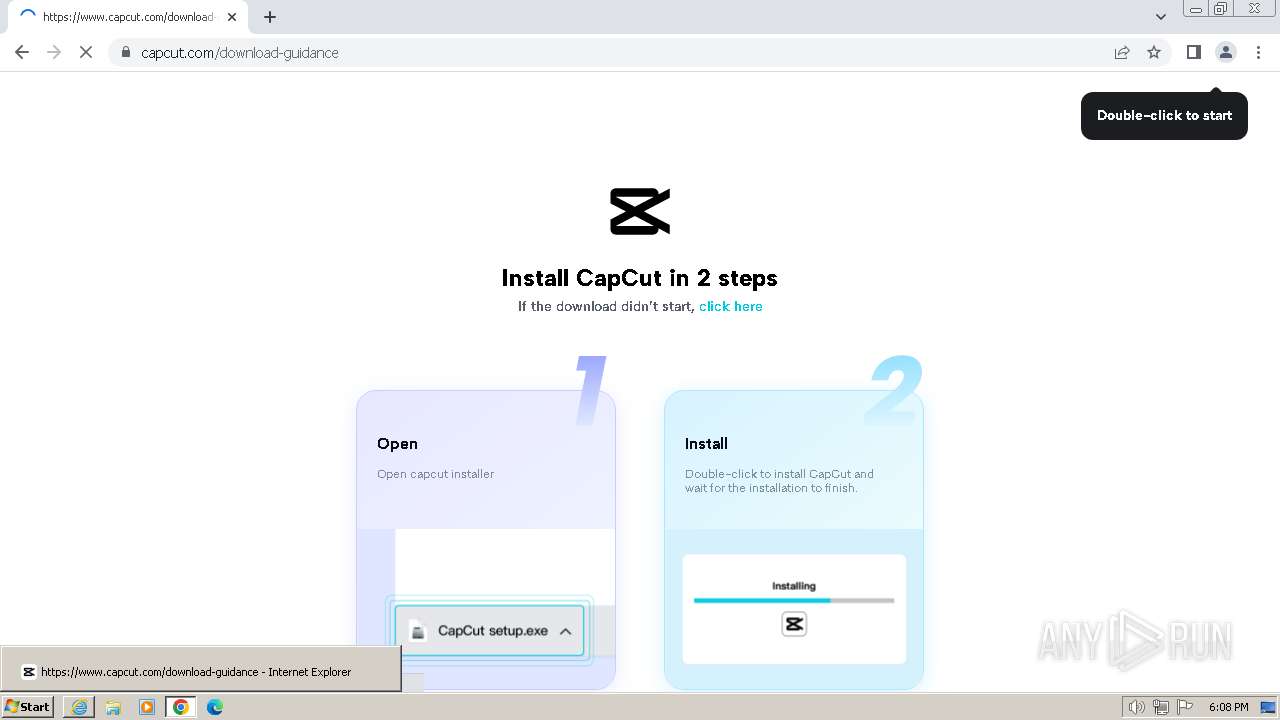Screen dimensions: 1280x720
Task: Click the volume speaker tray icon
Action: click(x=1136, y=707)
